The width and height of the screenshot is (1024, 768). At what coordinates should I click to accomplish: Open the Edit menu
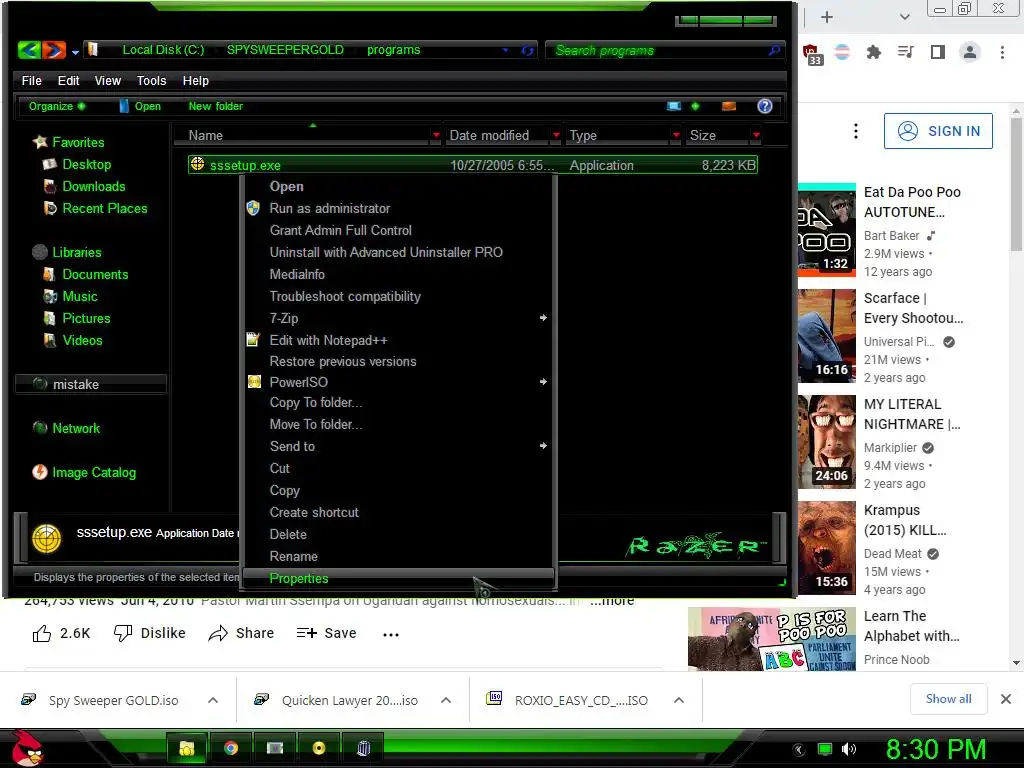pos(68,80)
